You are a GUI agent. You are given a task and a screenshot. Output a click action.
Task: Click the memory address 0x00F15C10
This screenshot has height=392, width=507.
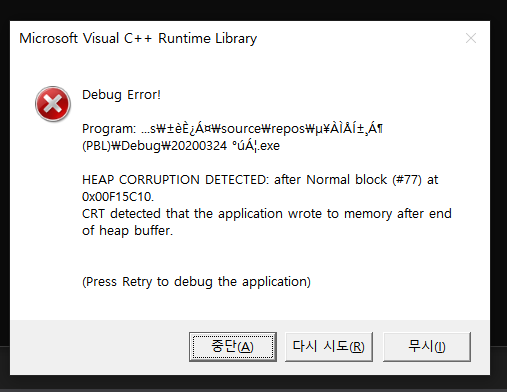click(118, 197)
